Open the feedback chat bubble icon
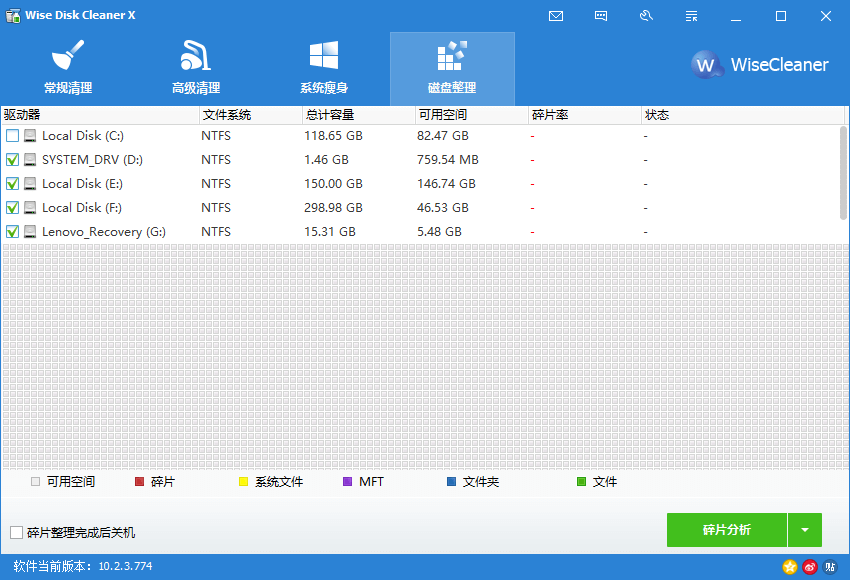 (x=601, y=16)
